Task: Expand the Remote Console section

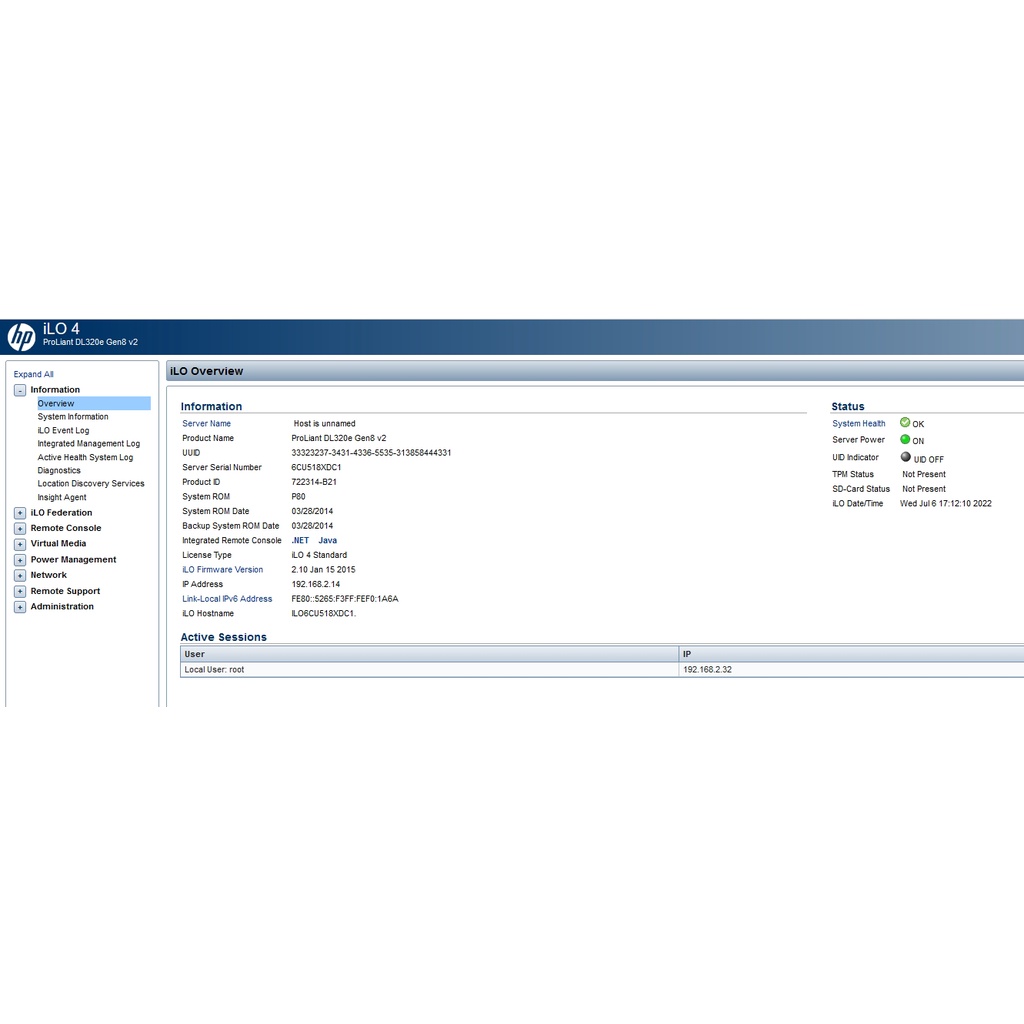Action: click(20, 528)
